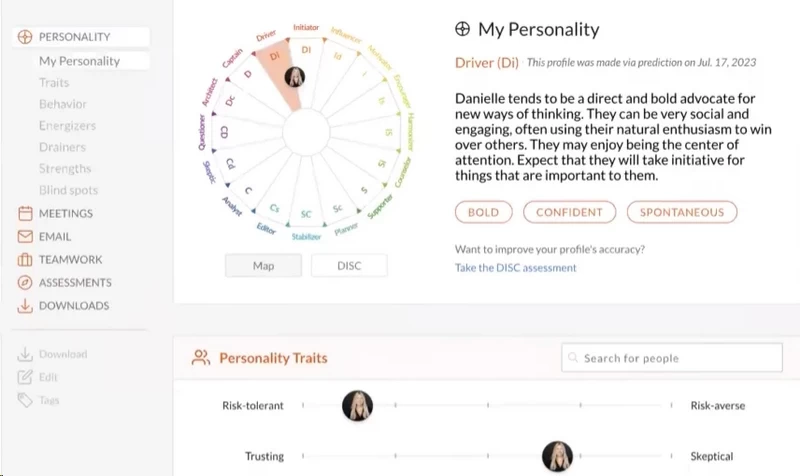Viewport: 800px width, 476px height.
Task: Click the Downloads arrow icon
Action: pos(25,306)
